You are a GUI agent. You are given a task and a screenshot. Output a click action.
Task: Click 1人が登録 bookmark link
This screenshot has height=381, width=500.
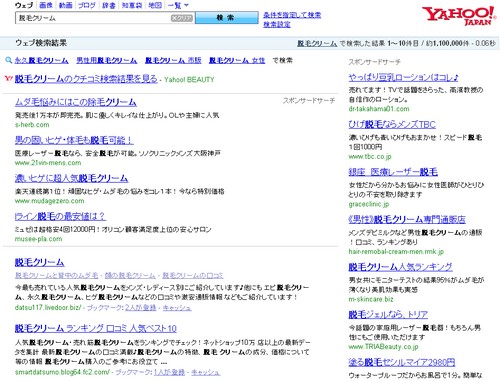click(x=169, y=372)
